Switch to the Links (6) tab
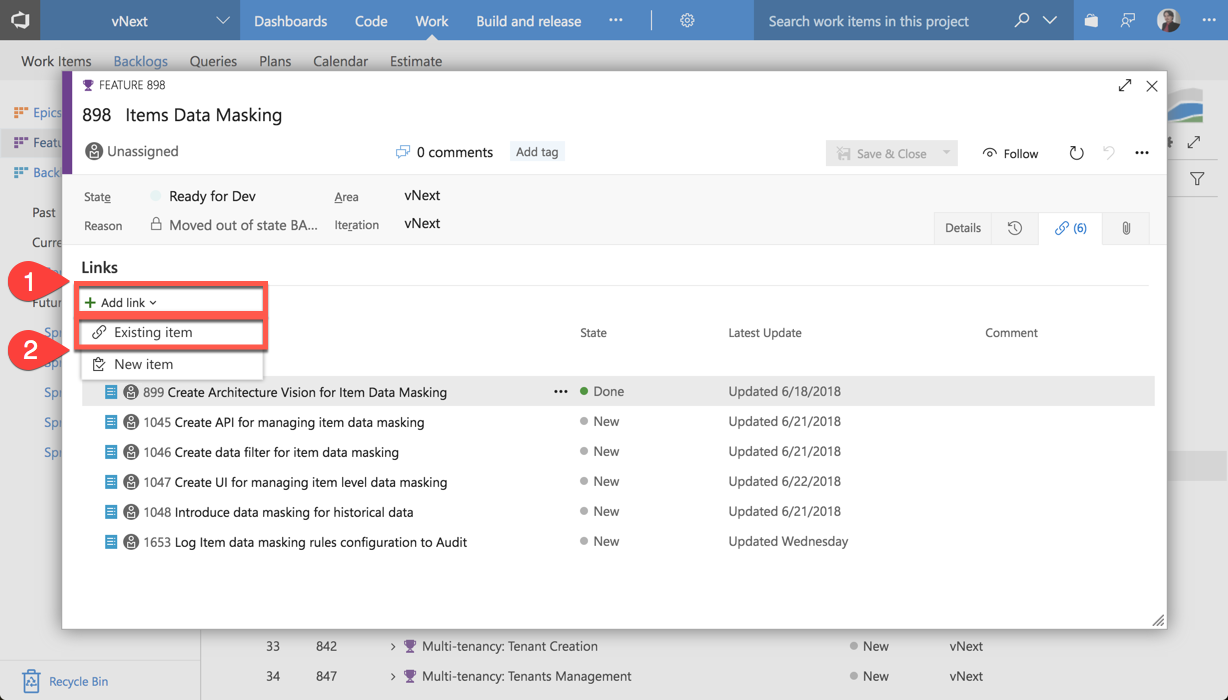The height and width of the screenshot is (700, 1228). 1070,228
